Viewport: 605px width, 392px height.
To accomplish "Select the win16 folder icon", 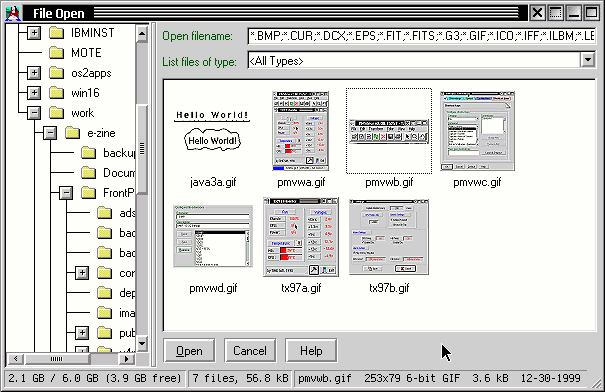I will 57,93.
